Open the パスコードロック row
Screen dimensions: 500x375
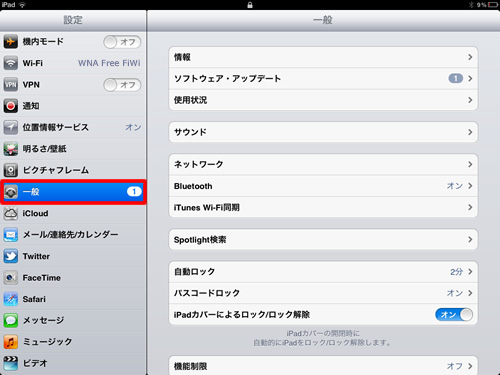pyautogui.click(x=323, y=293)
